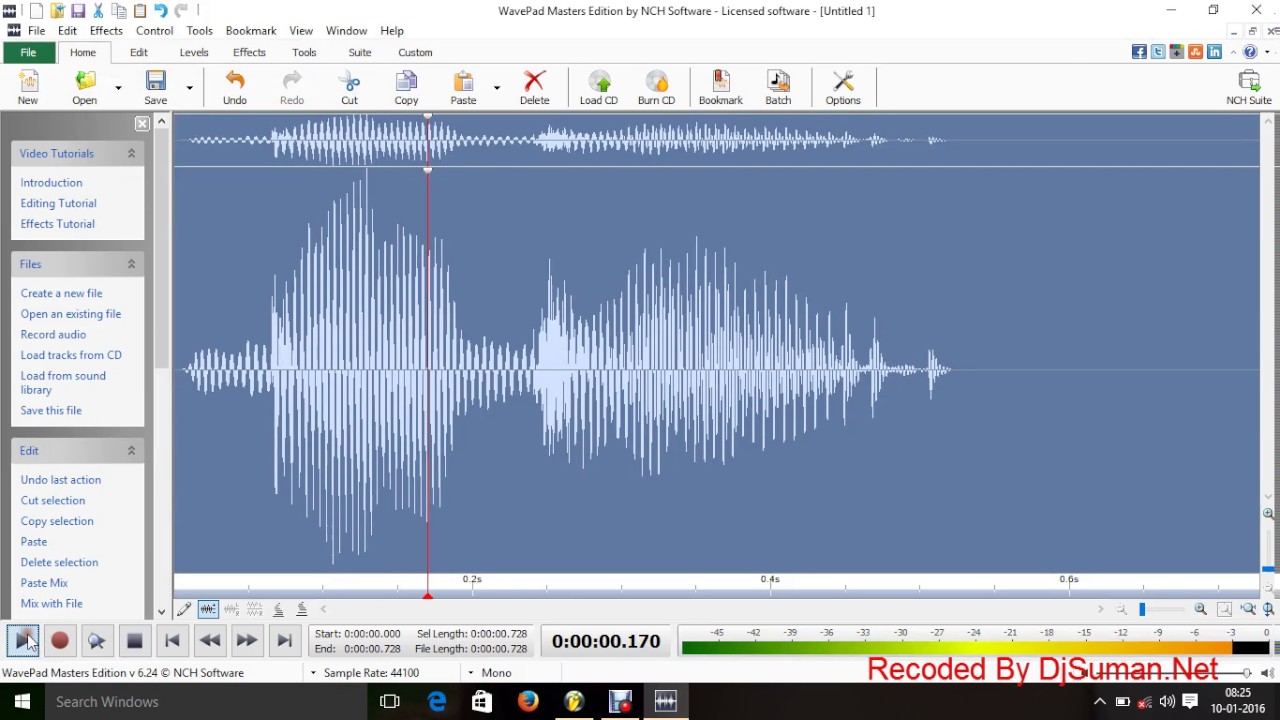Delete the selection with the red X
Image resolution: width=1280 pixels, height=720 pixels.
[x=534, y=87]
